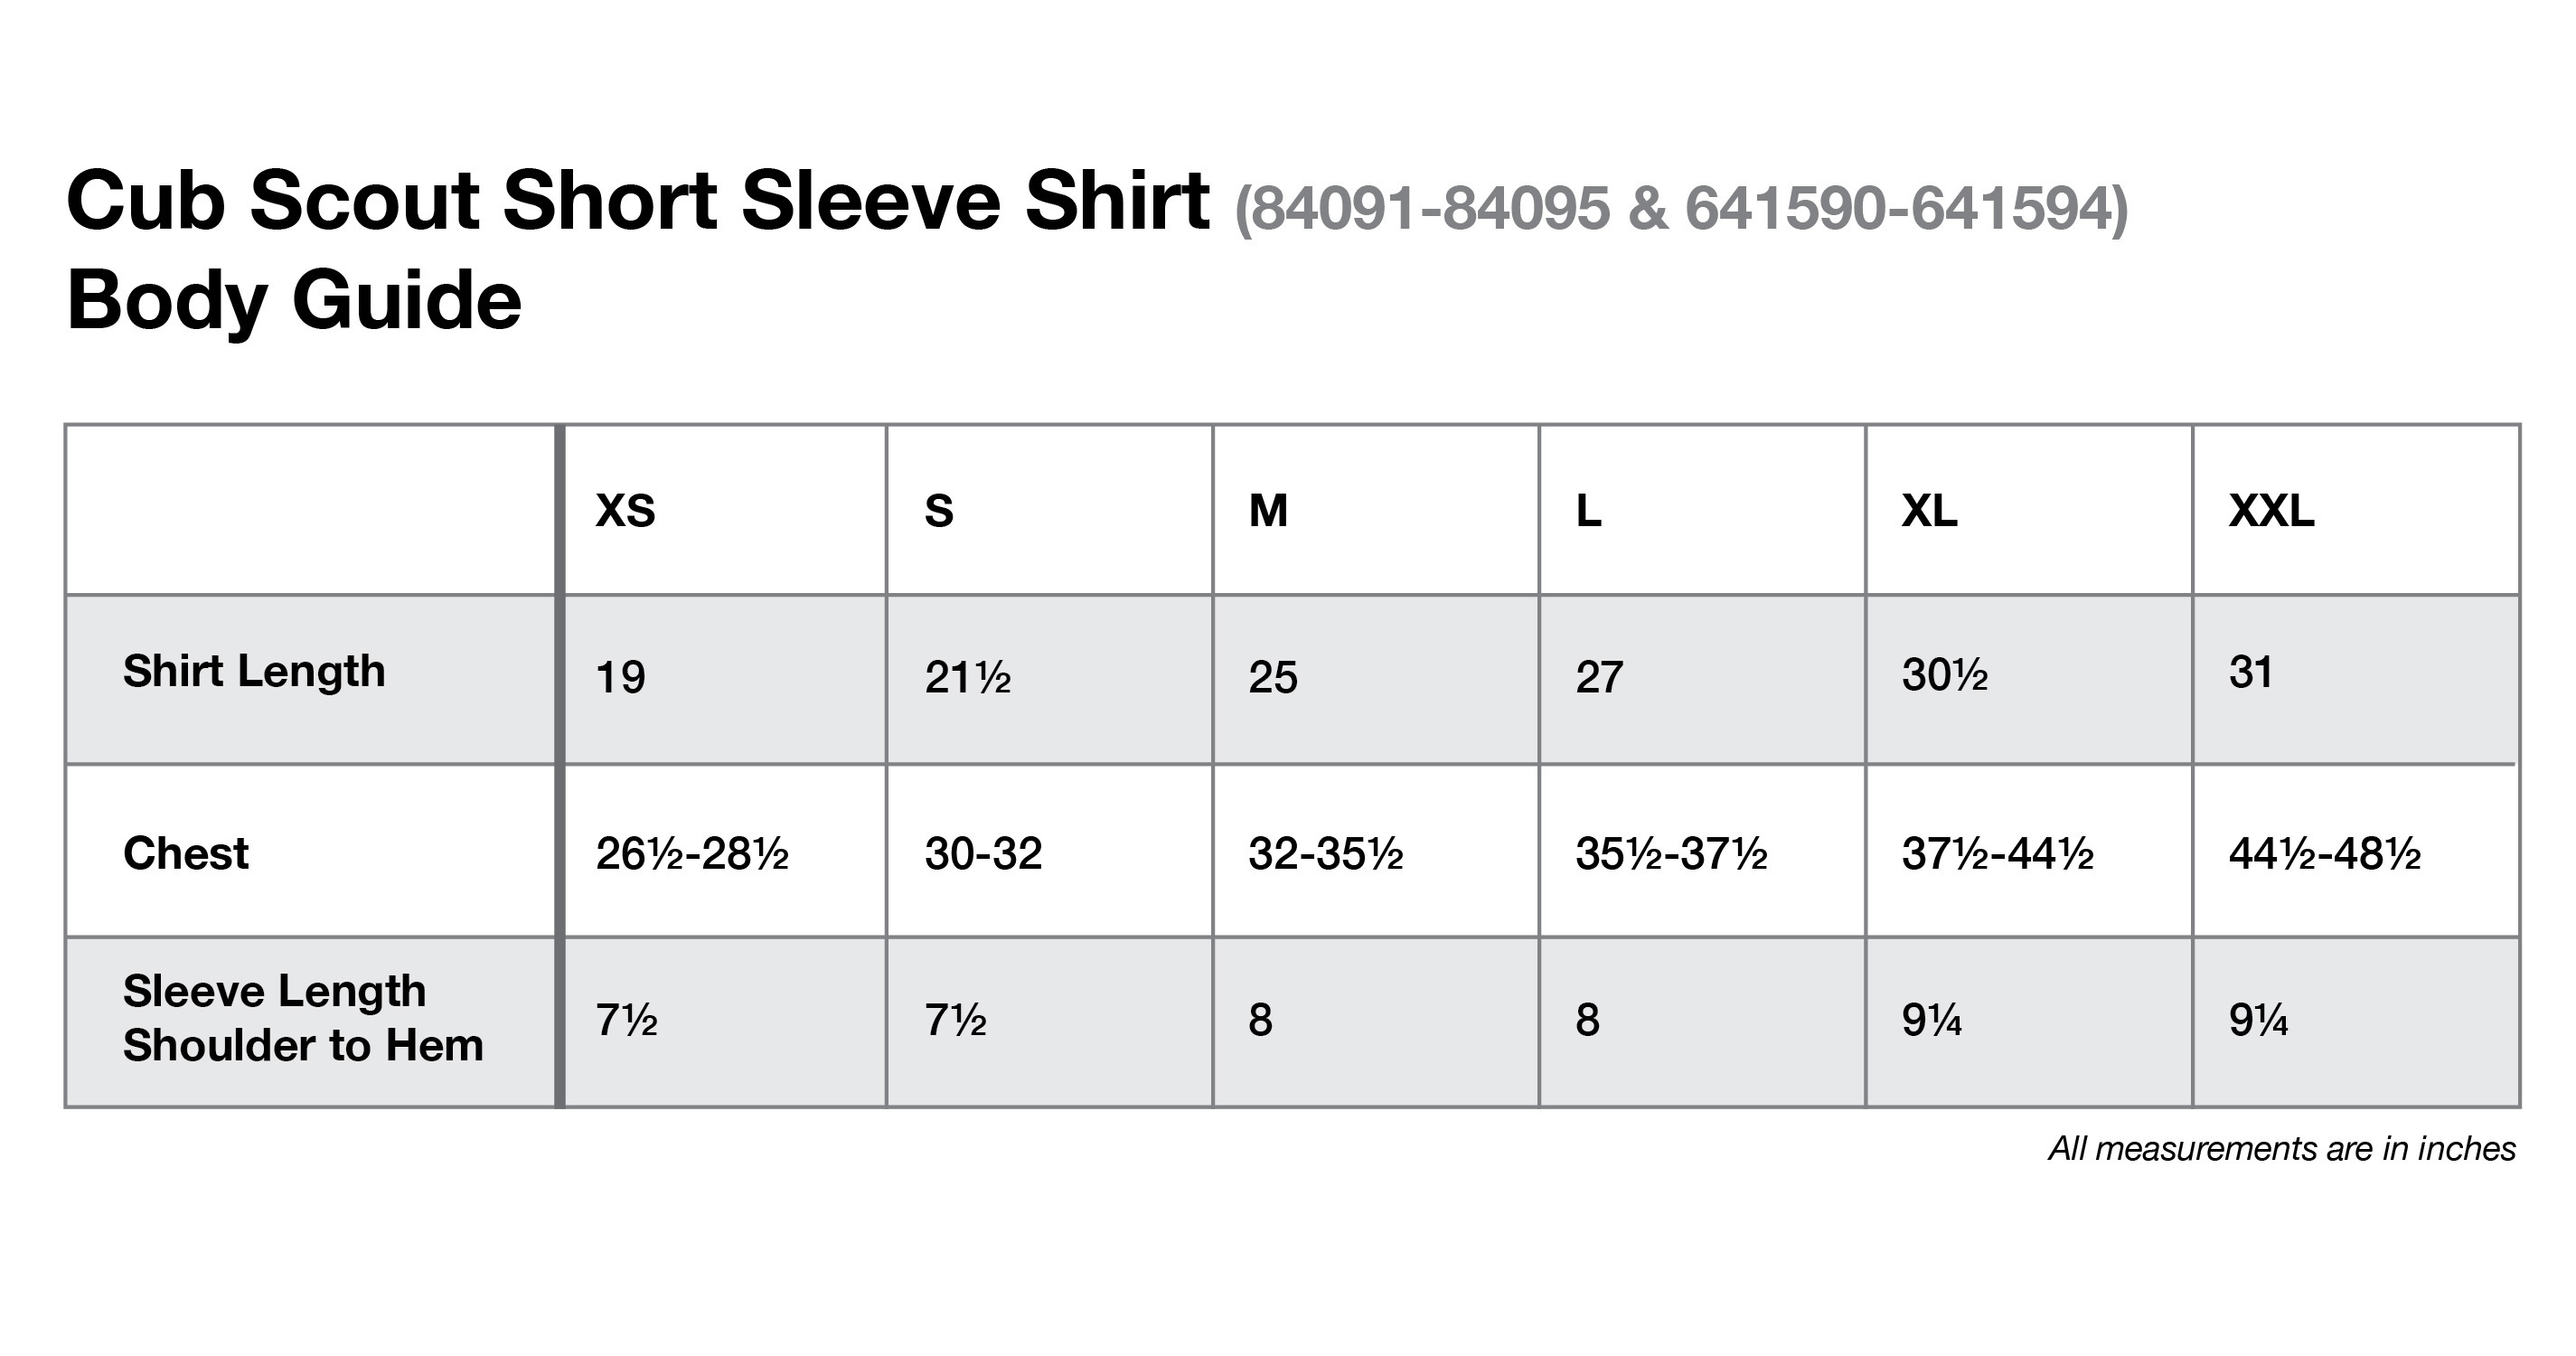Viewport: 2576px width, 1356px height.
Task: Click the All measurements are in inches note
Action: point(2282,1148)
